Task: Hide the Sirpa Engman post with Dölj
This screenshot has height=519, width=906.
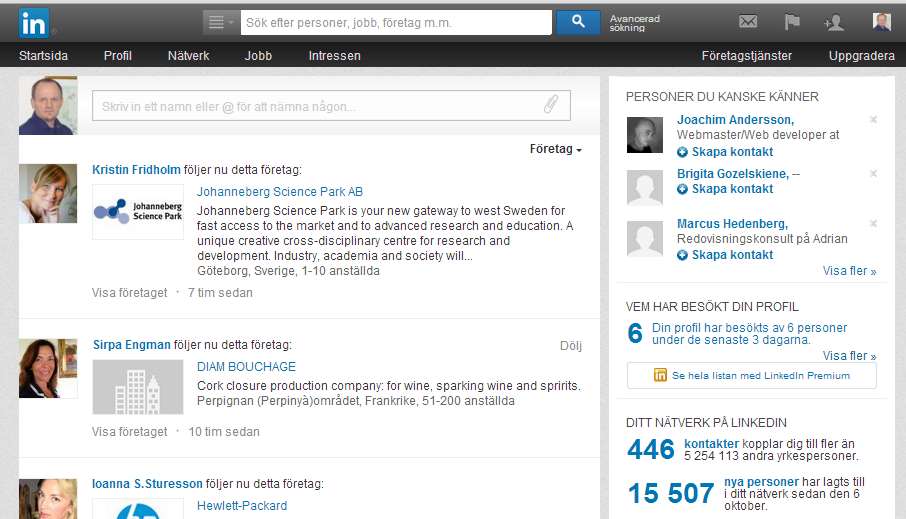Action: click(x=571, y=346)
